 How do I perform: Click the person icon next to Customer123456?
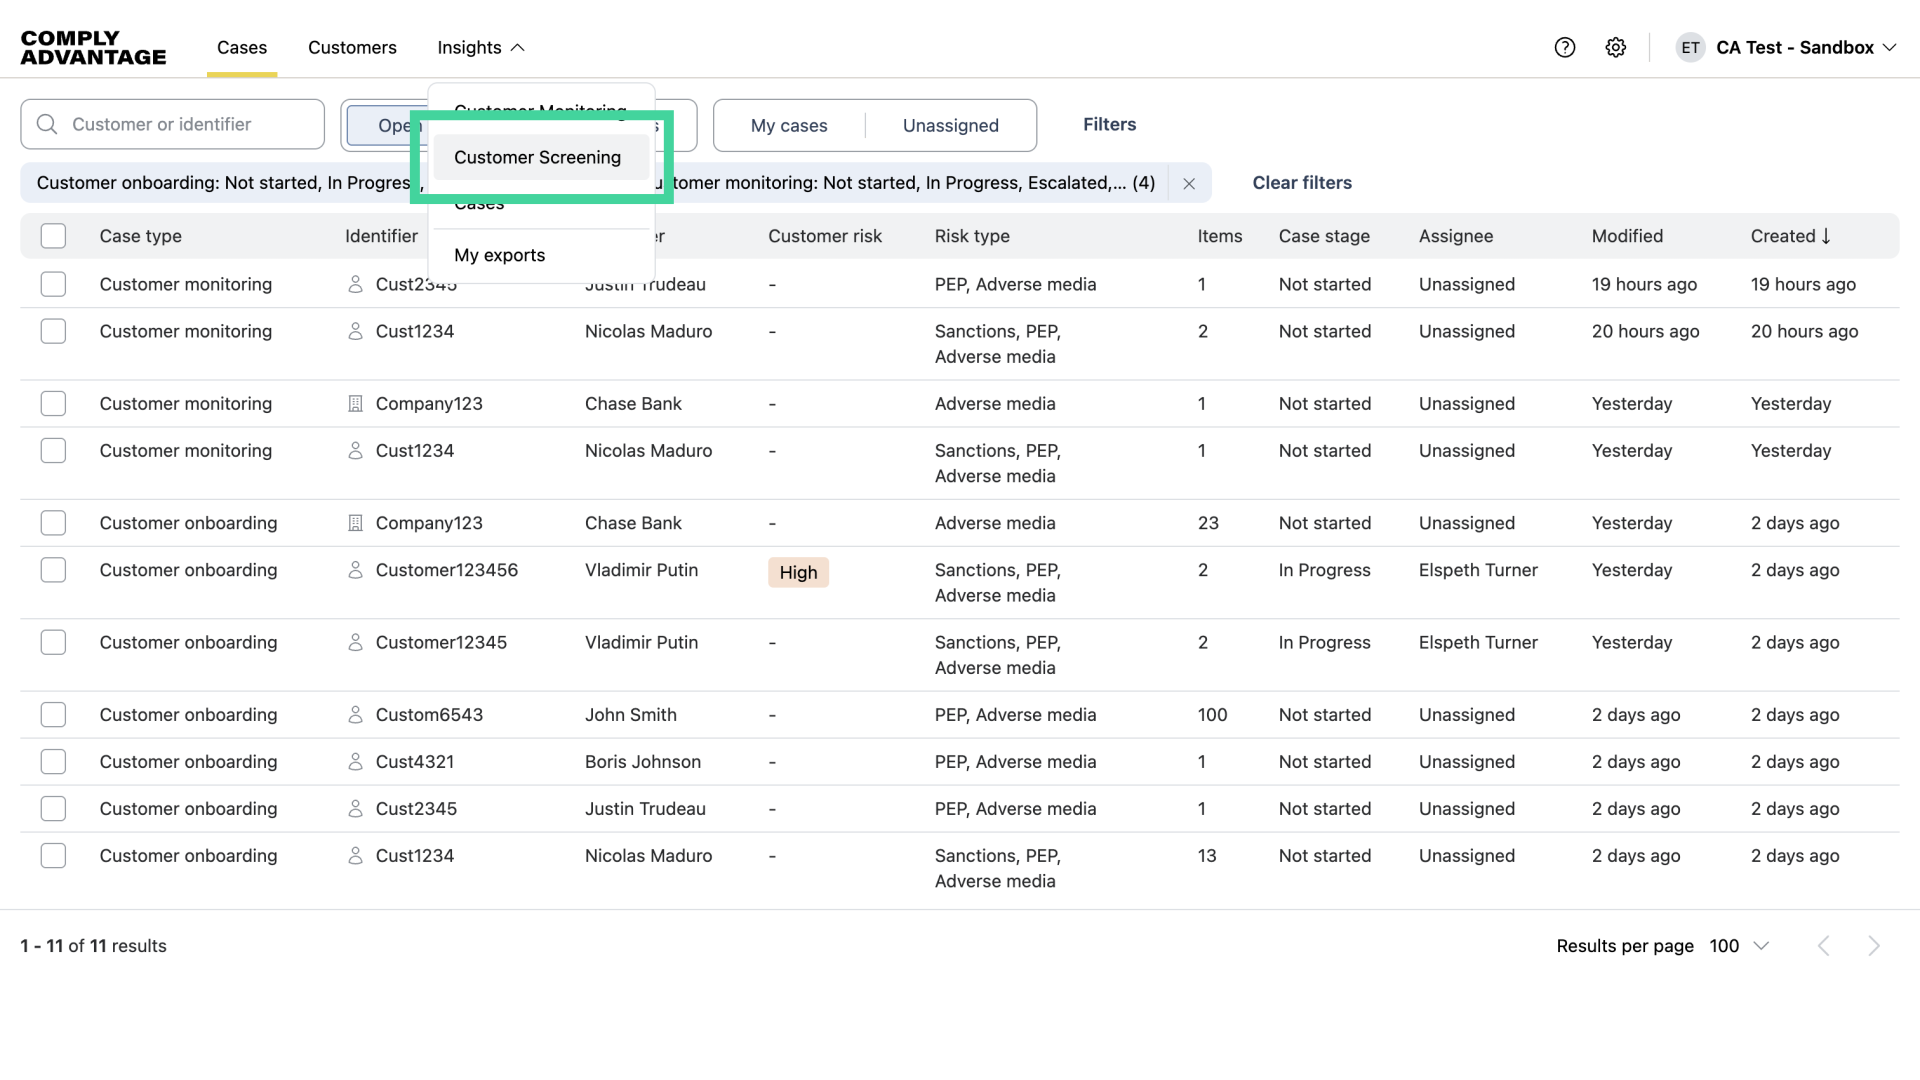click(x=356, y=570)
